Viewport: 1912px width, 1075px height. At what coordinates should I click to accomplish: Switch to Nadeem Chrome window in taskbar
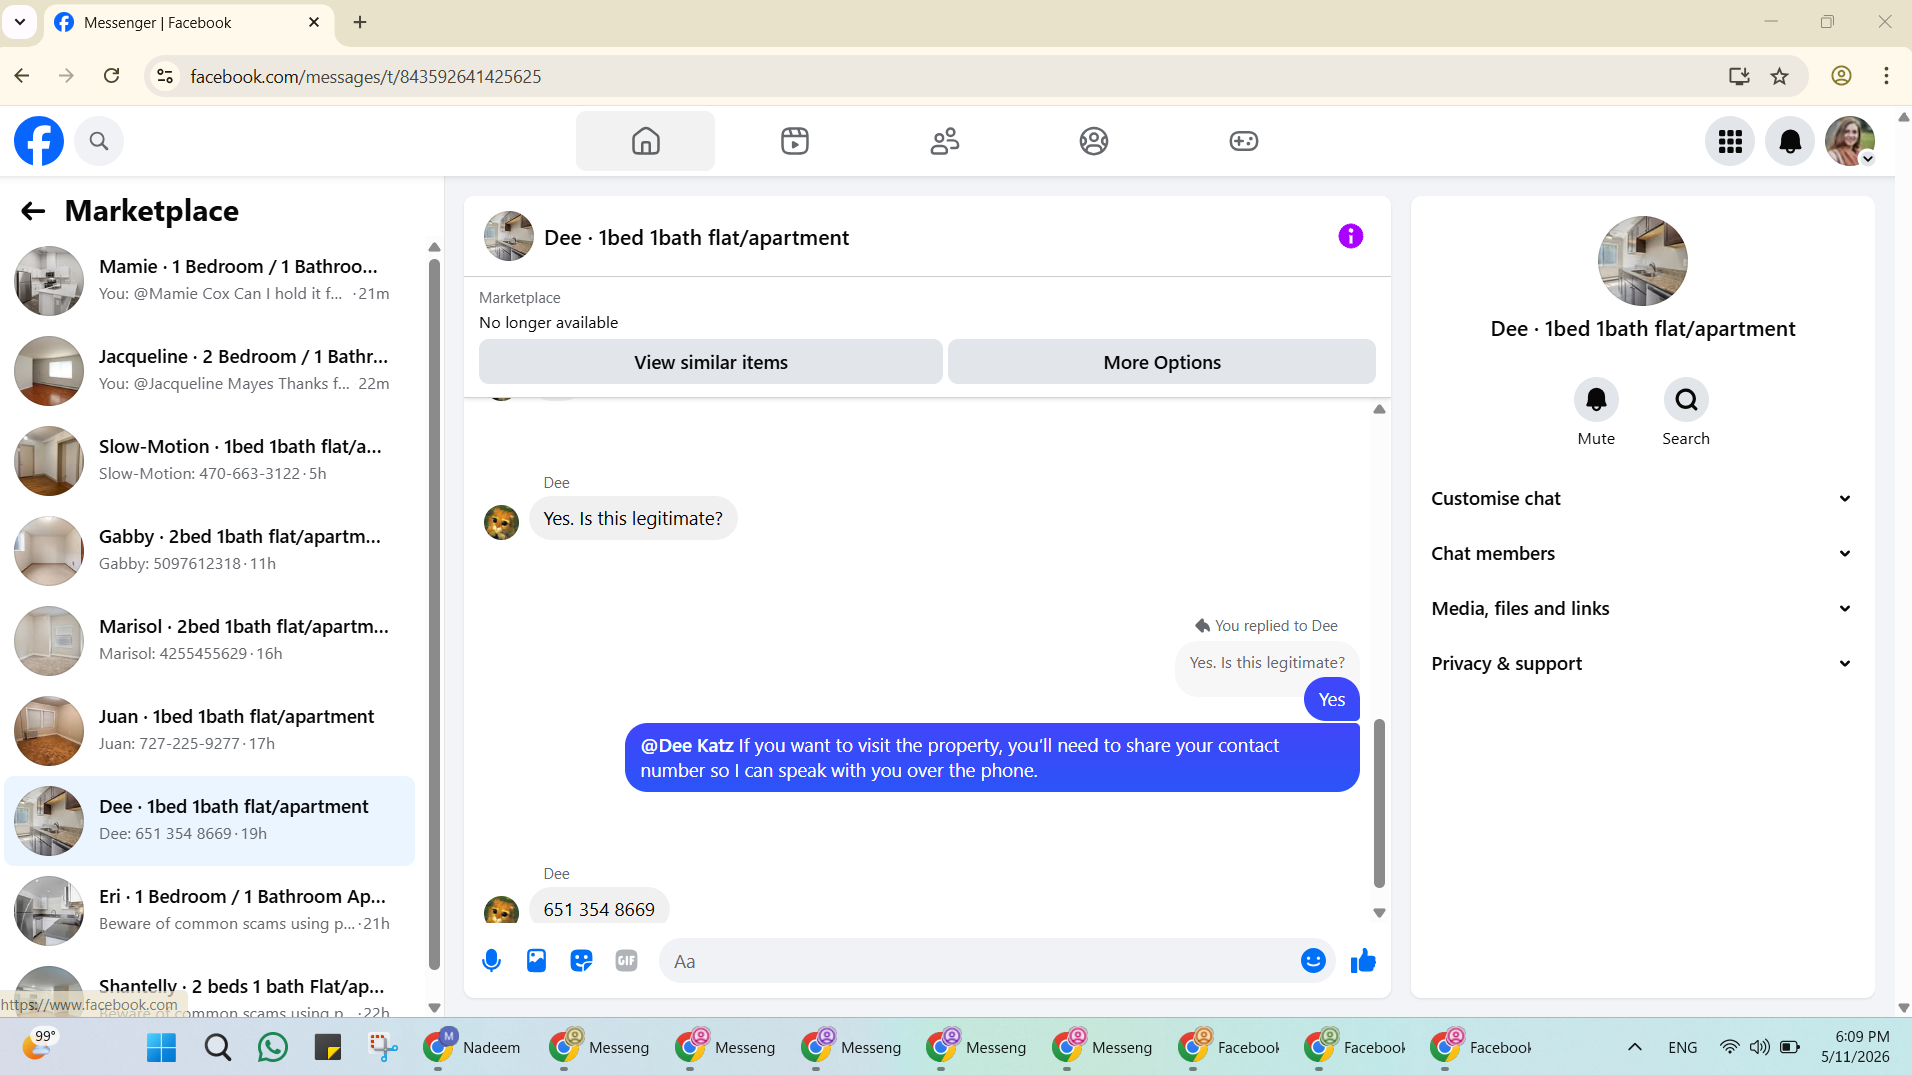pos(473,1047)
